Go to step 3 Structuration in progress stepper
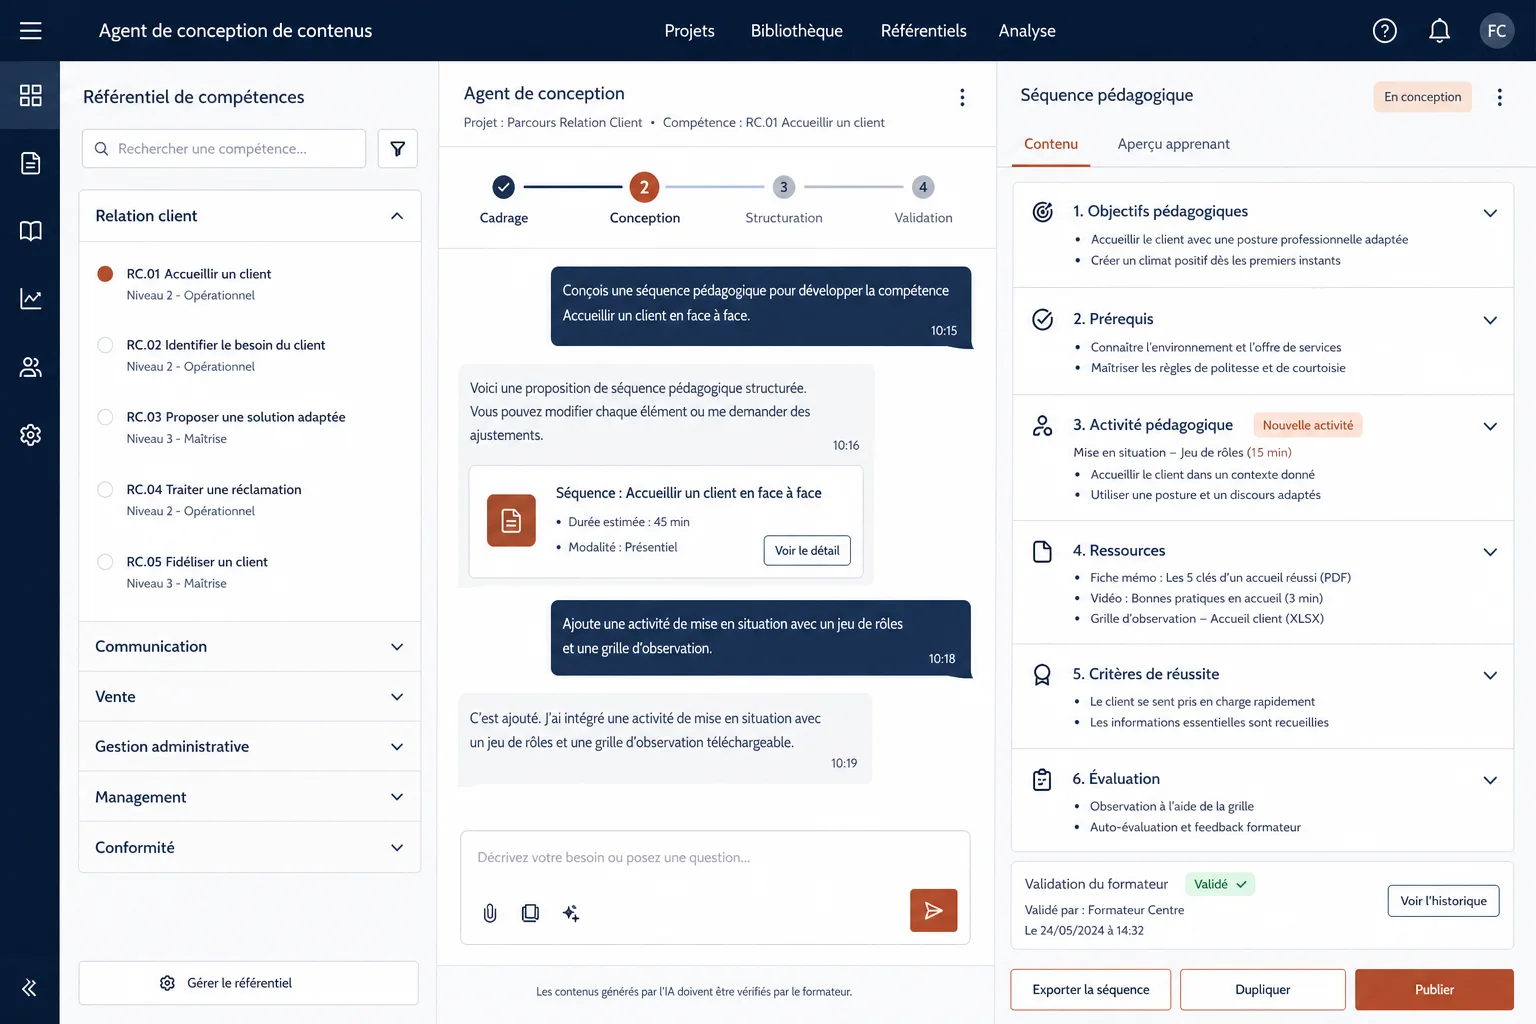 [x=784, y=200]
